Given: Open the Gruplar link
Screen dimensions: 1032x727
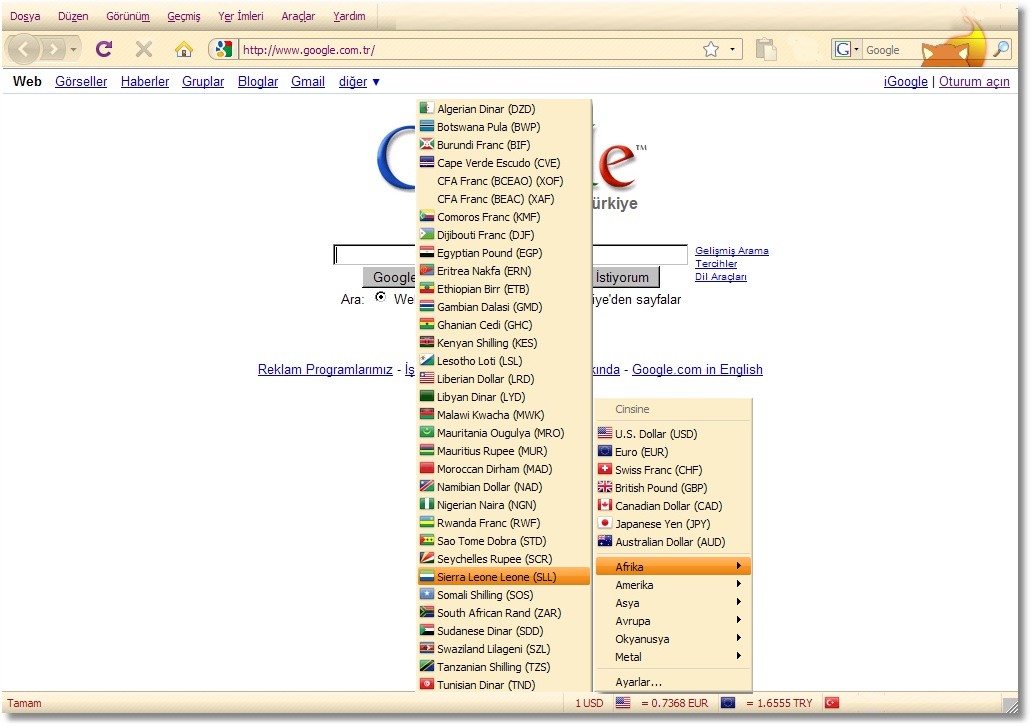Looking at the screenshot, I should tap(203, 82).
